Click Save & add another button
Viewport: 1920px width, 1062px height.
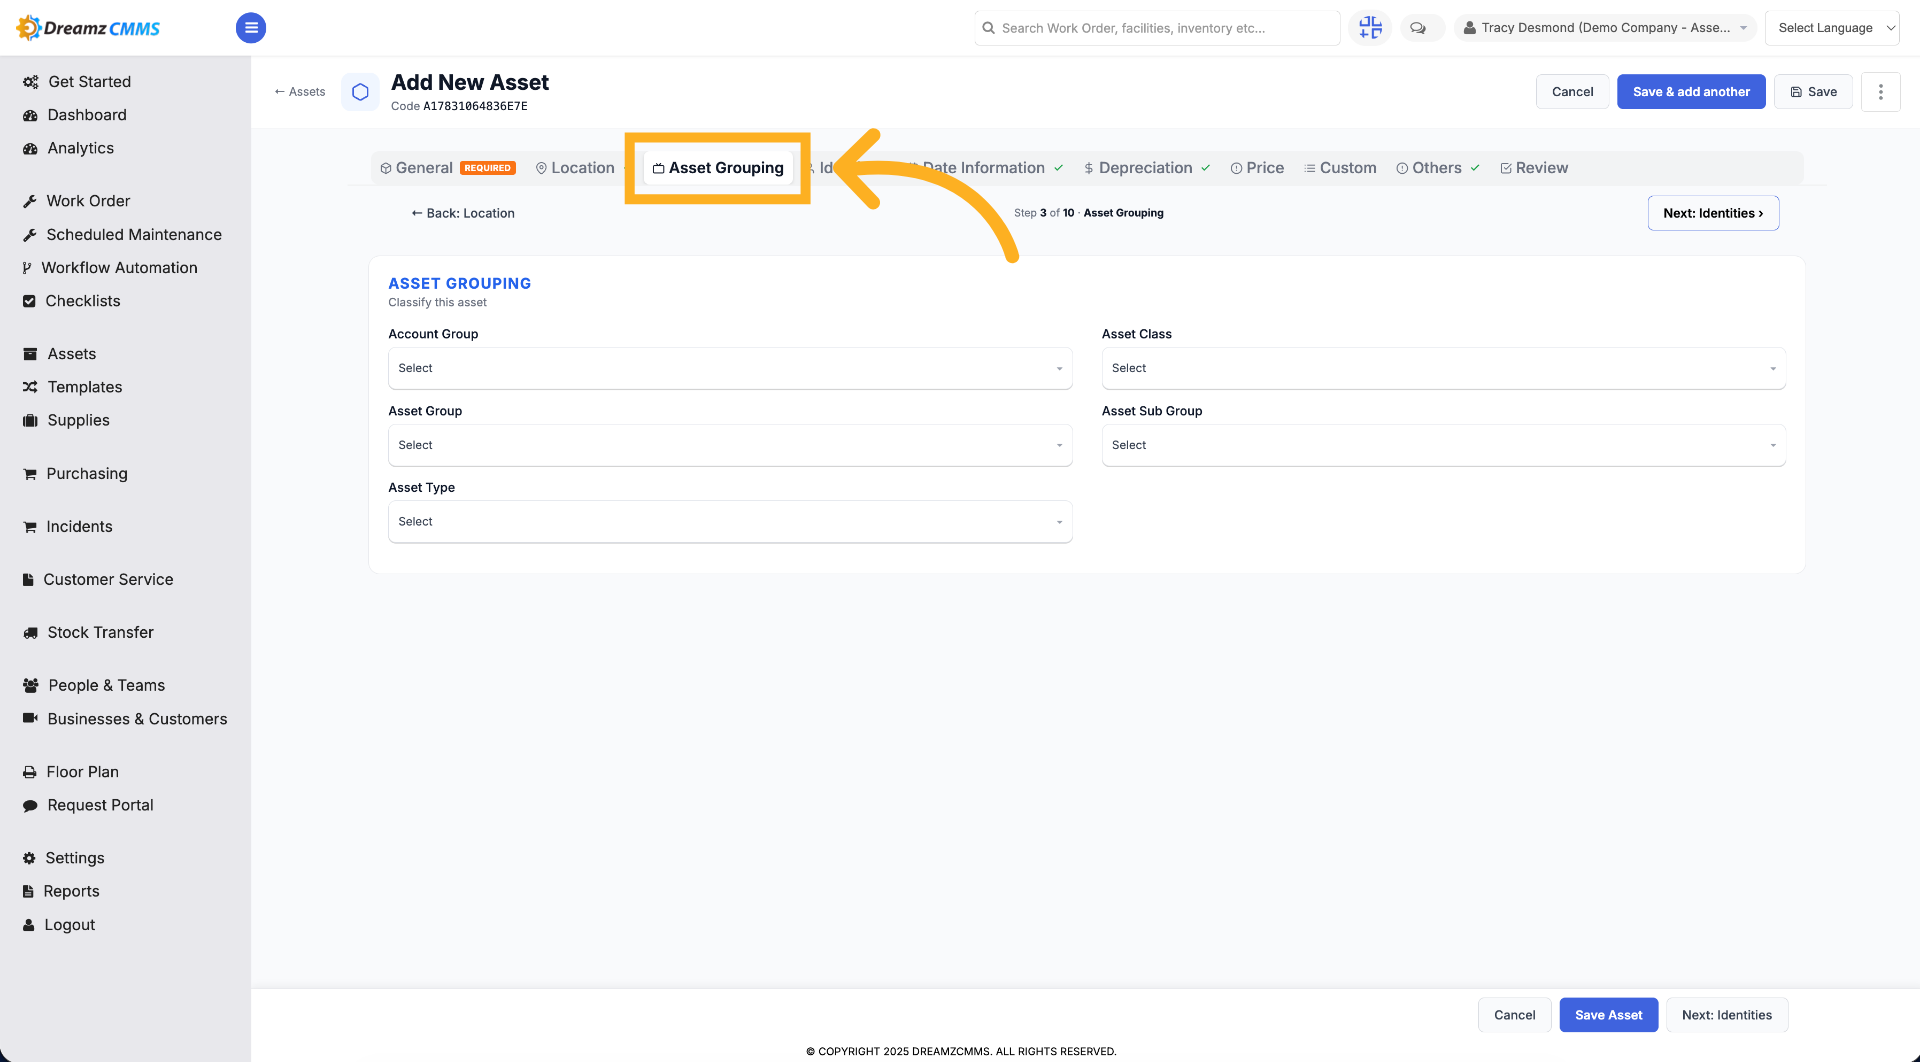[x=1691, y=92]
